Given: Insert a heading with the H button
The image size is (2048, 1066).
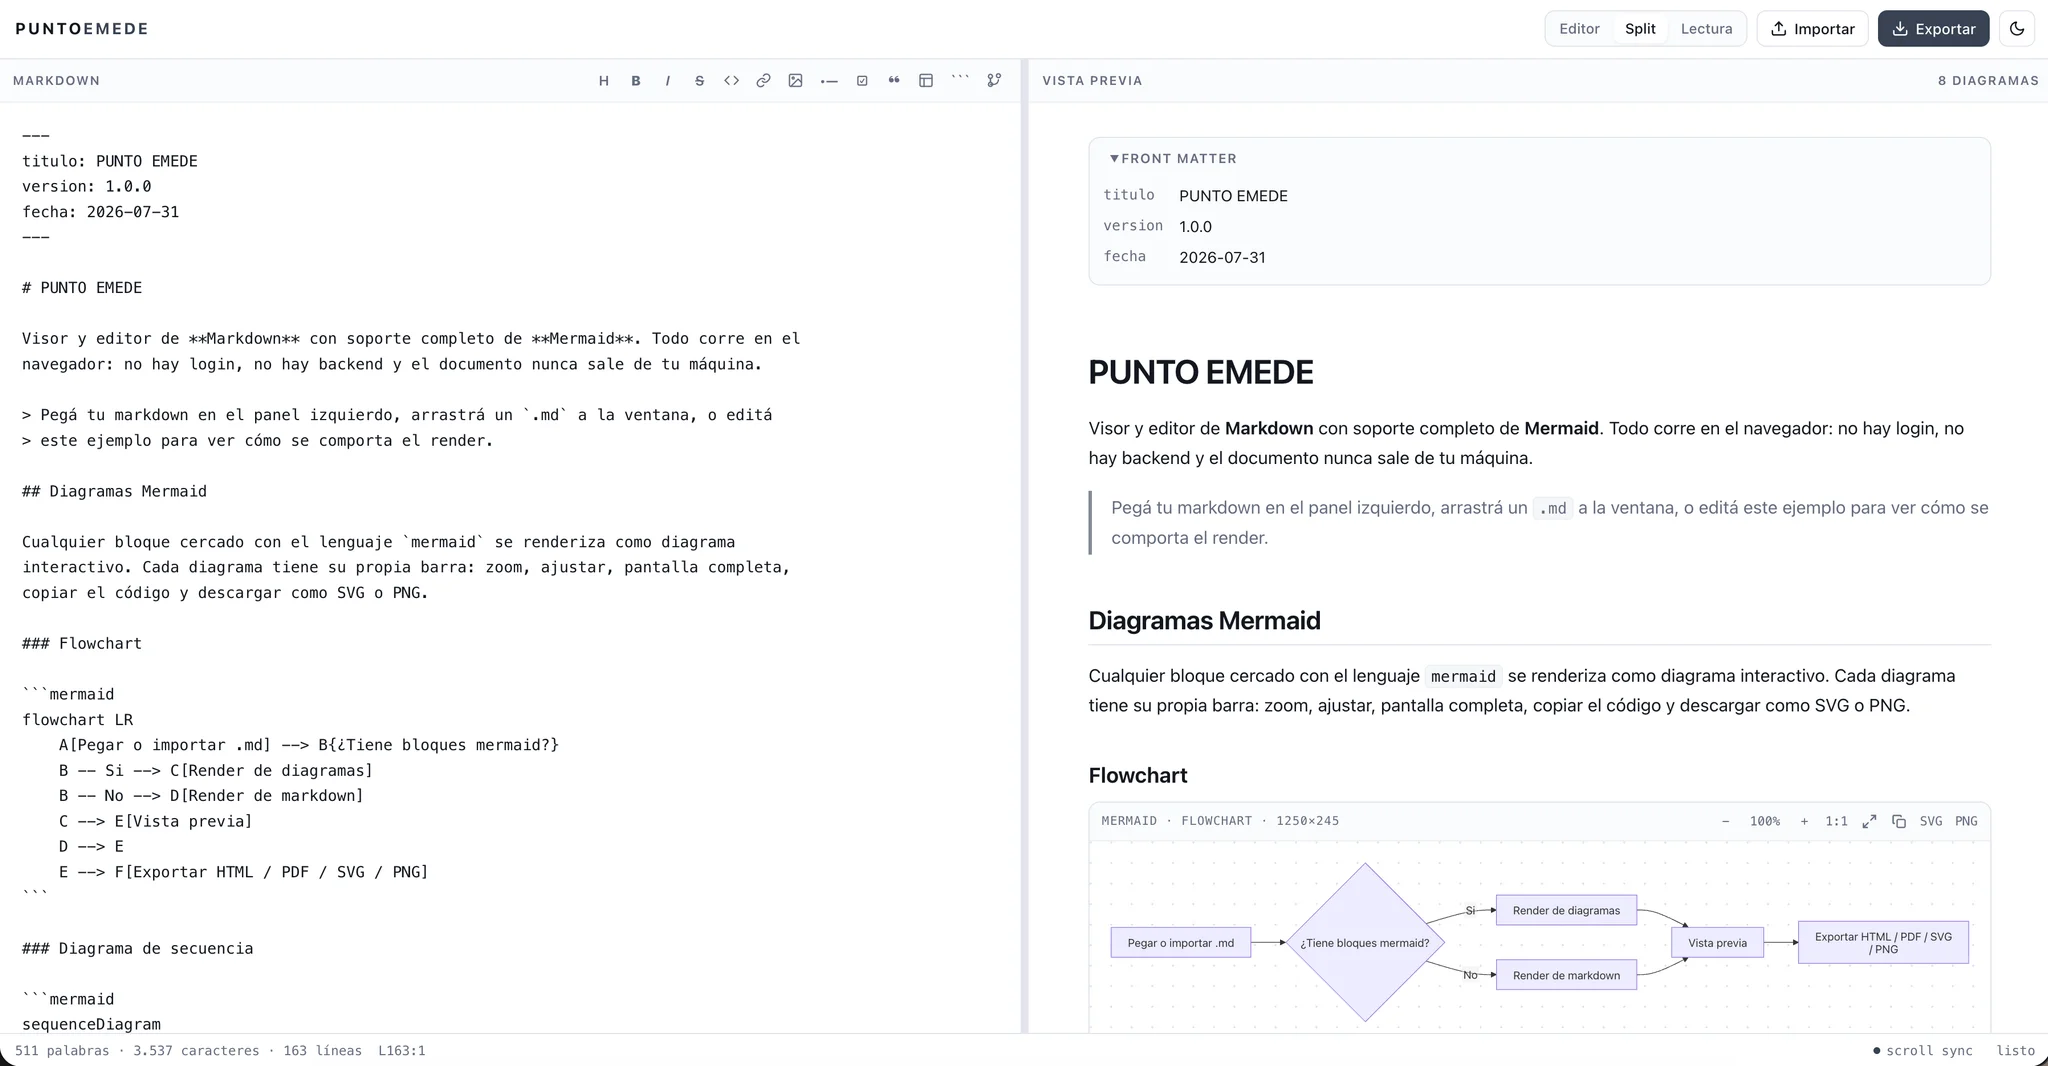Looking at the screenshot, I should point(604,81).
